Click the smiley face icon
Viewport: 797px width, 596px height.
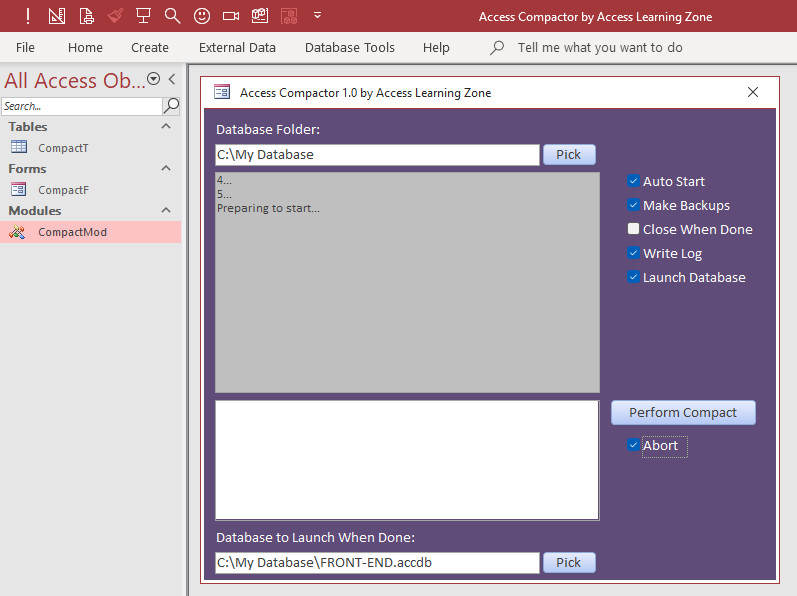(202, 16)
